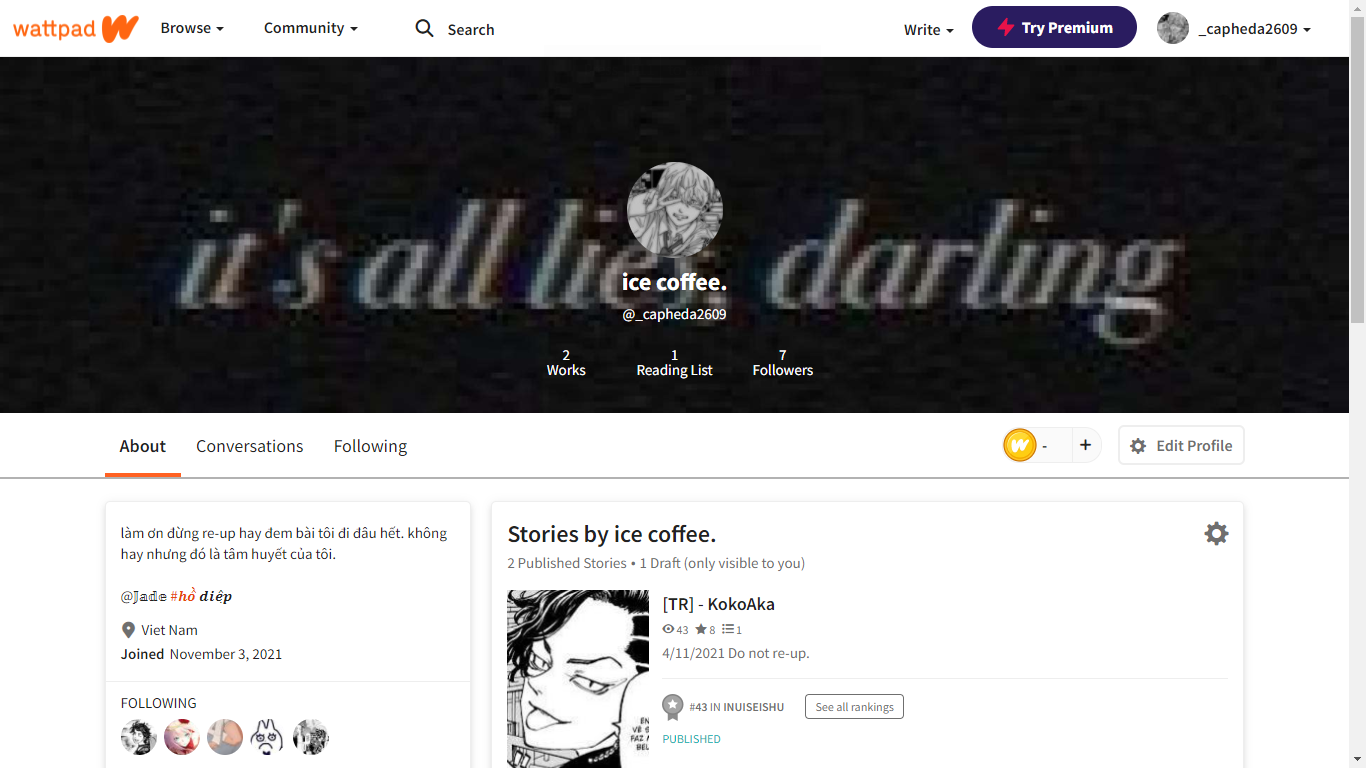Click the Try Premium button
This screenshot has height=768, width=1366.
[1054, 27]
